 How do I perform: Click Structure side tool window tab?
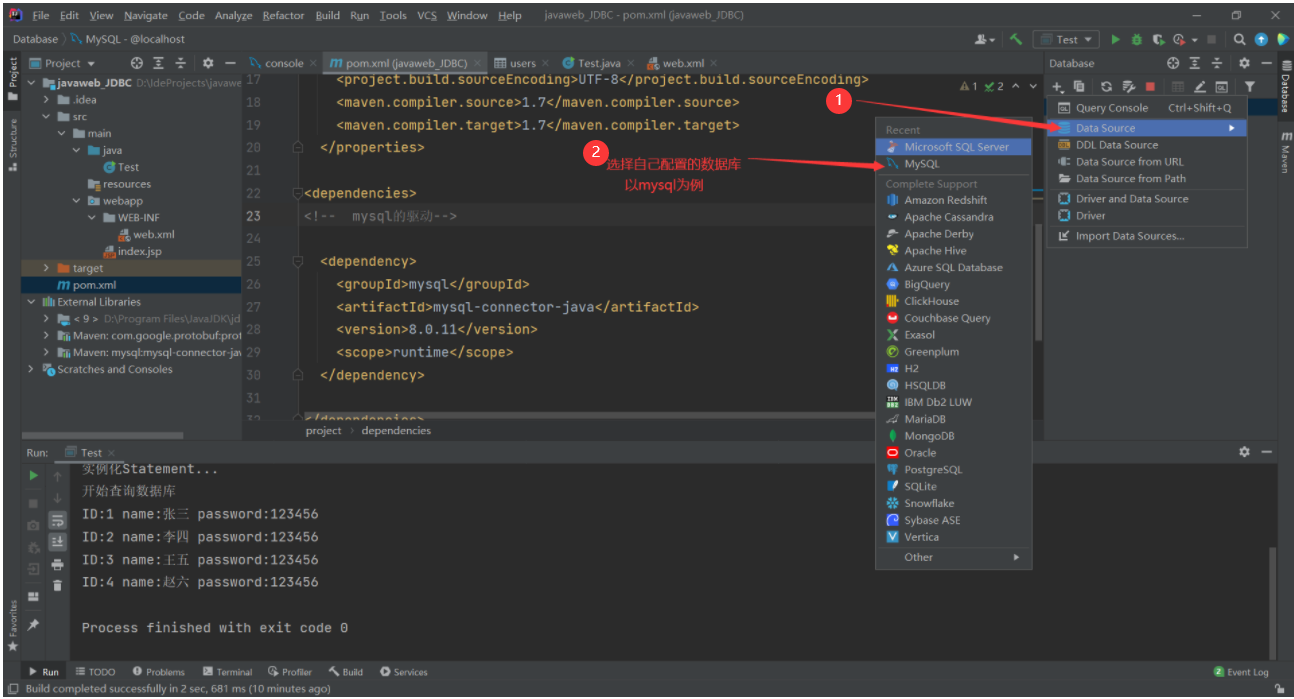13,145
